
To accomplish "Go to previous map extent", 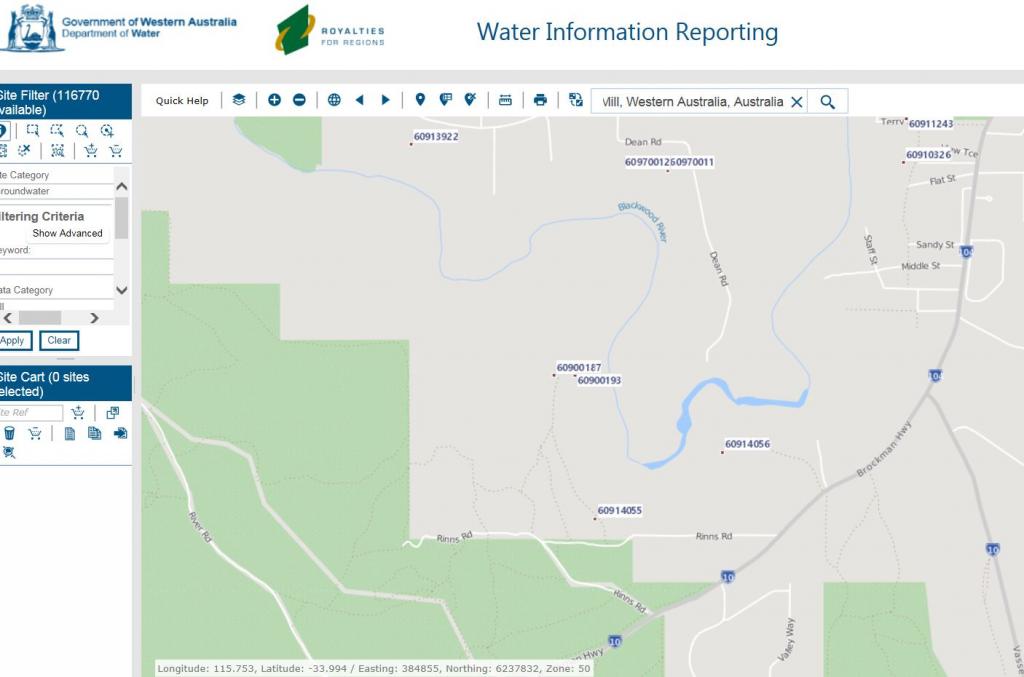I will click(360, 100).
